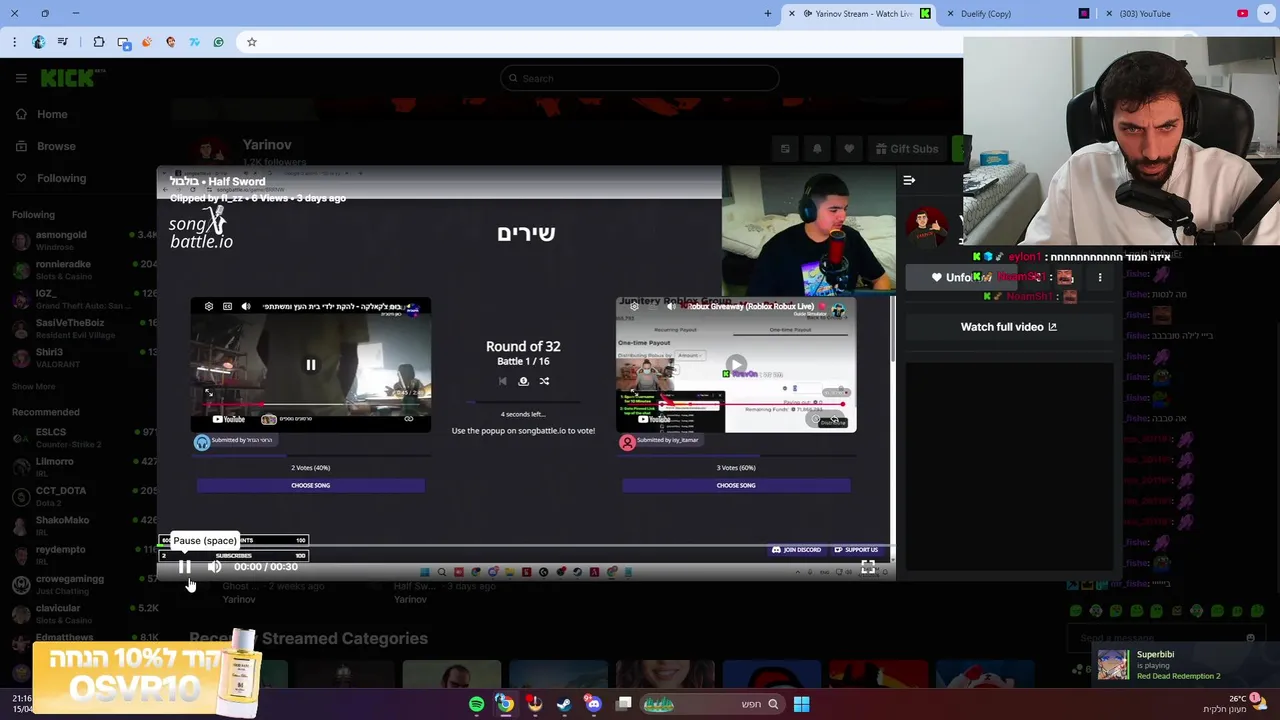The height and width of the screenshot is (720, 1280).
Task: Open Task View from the taskbar
Action: click(x=624, y=704)
